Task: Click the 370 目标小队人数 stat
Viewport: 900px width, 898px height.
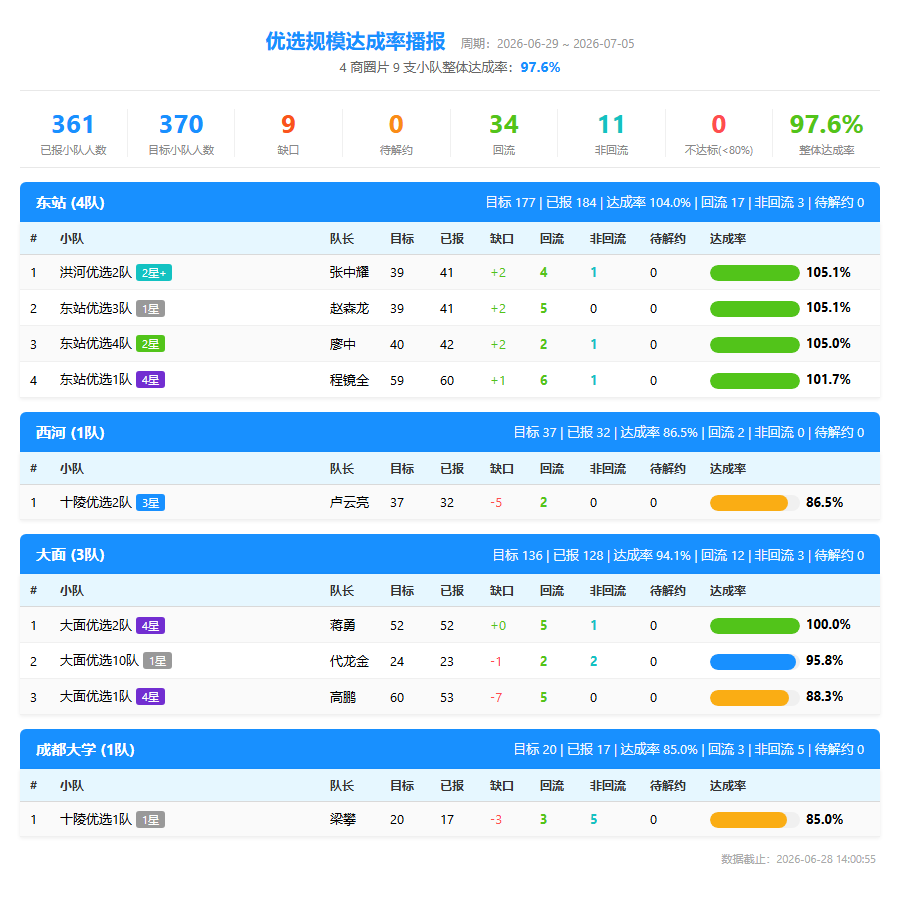Action: (181, 134)
